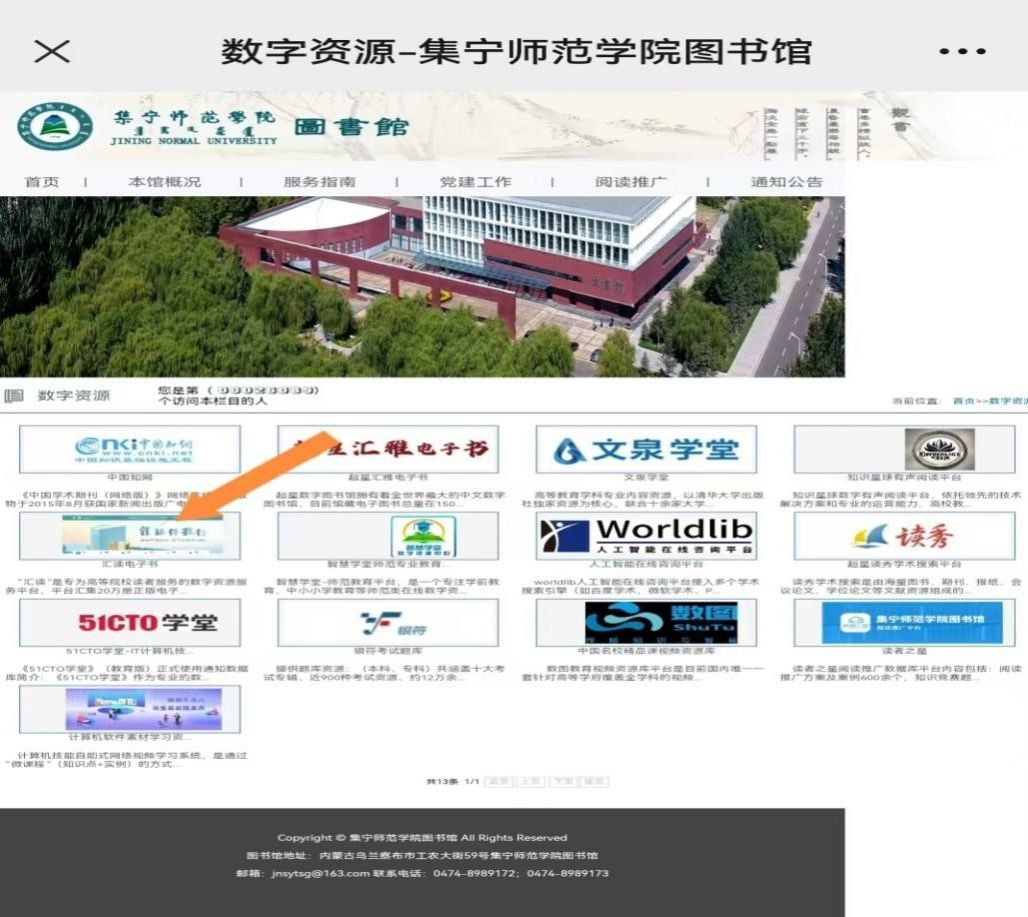1028x917 pixels.
Task: Open the three-dot more options menu
Action: [x=962, y=51]
